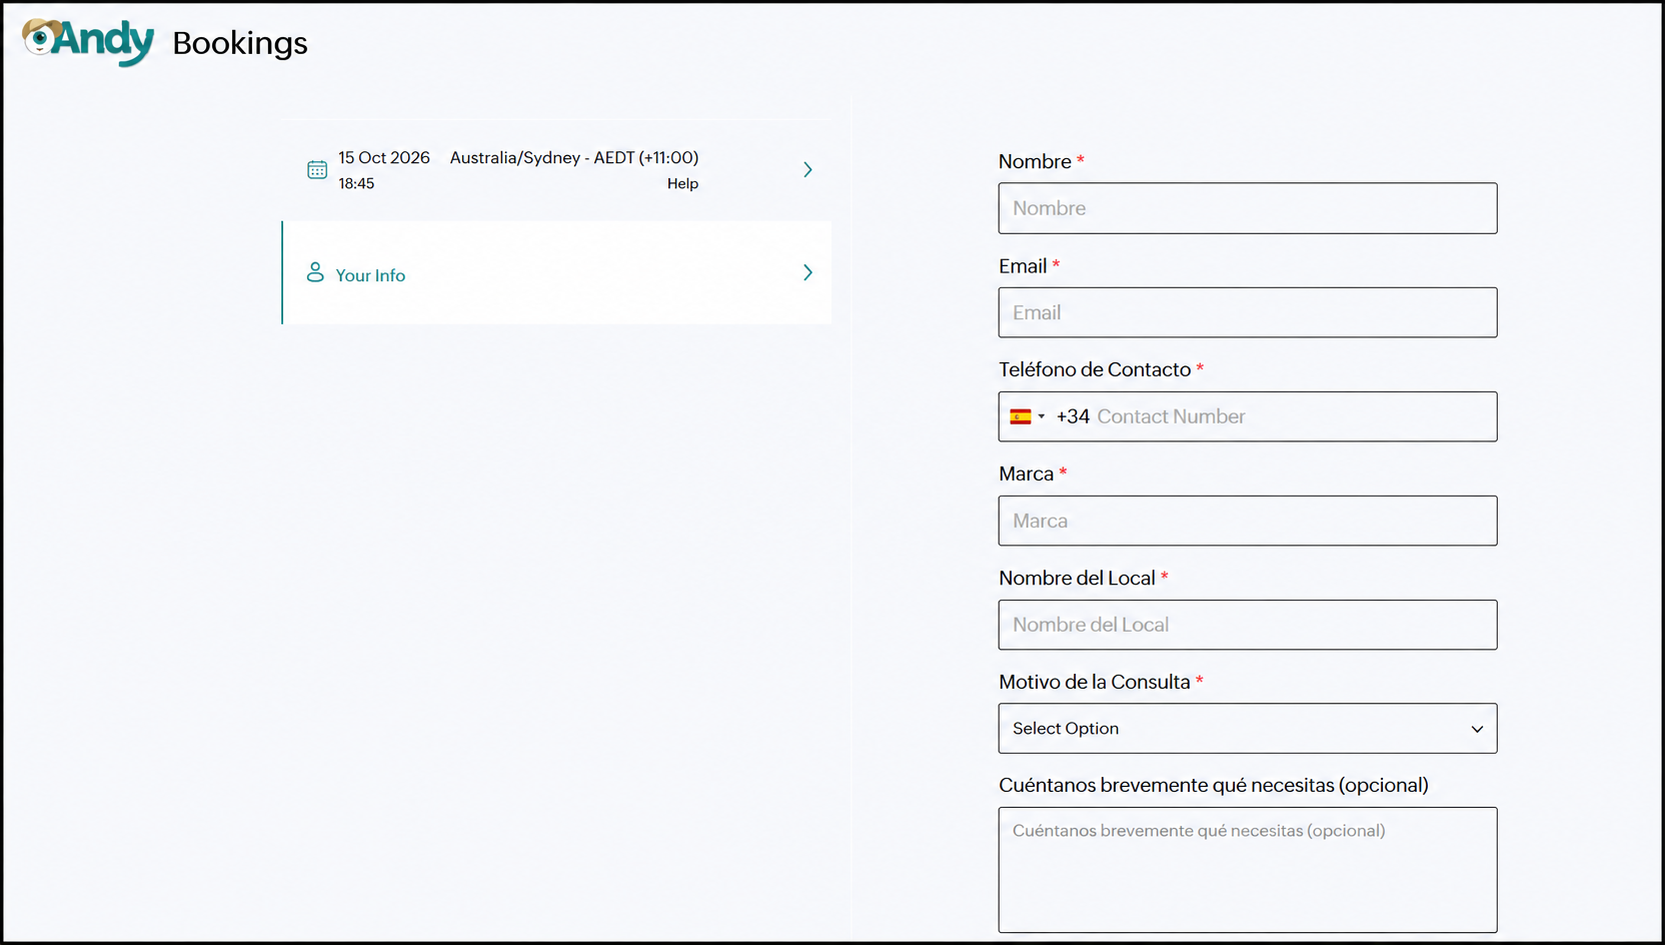This screenshot has height=945, width=1665.
Task: Click the +34 dial code text
Action: tap(1073, 417)
